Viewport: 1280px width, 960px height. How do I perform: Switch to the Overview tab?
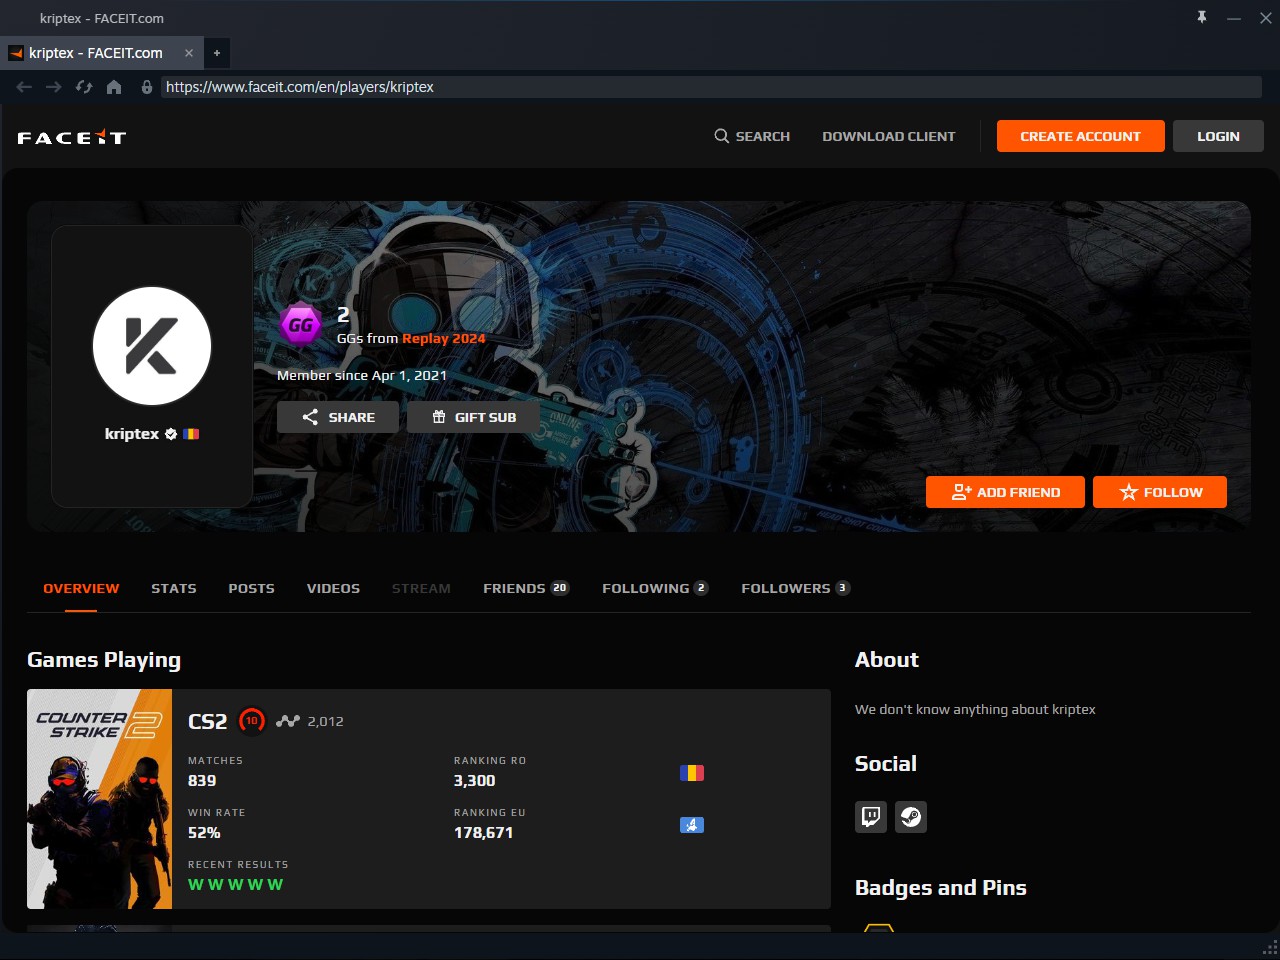pyautogui.click(x=81, y=588)
